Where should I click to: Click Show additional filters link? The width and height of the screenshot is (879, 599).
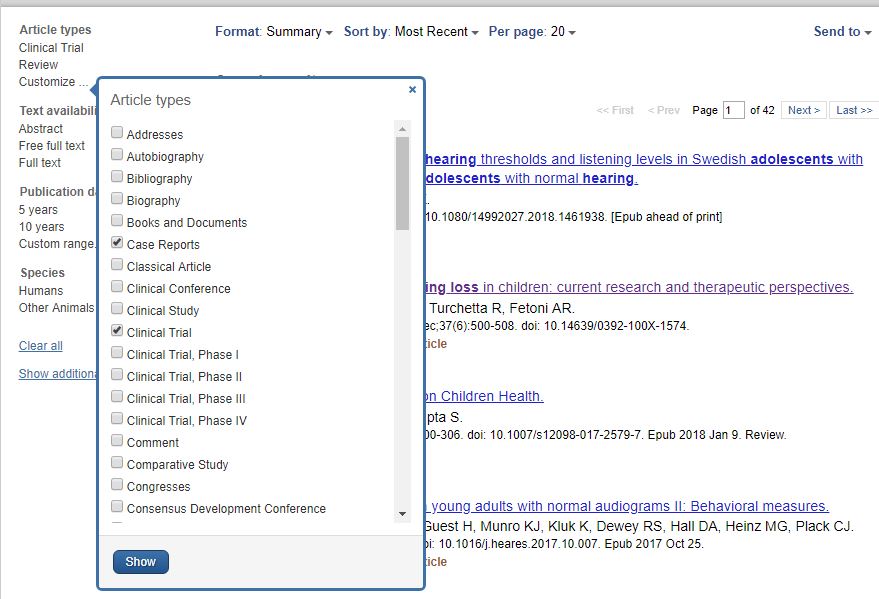pos(58,374)
